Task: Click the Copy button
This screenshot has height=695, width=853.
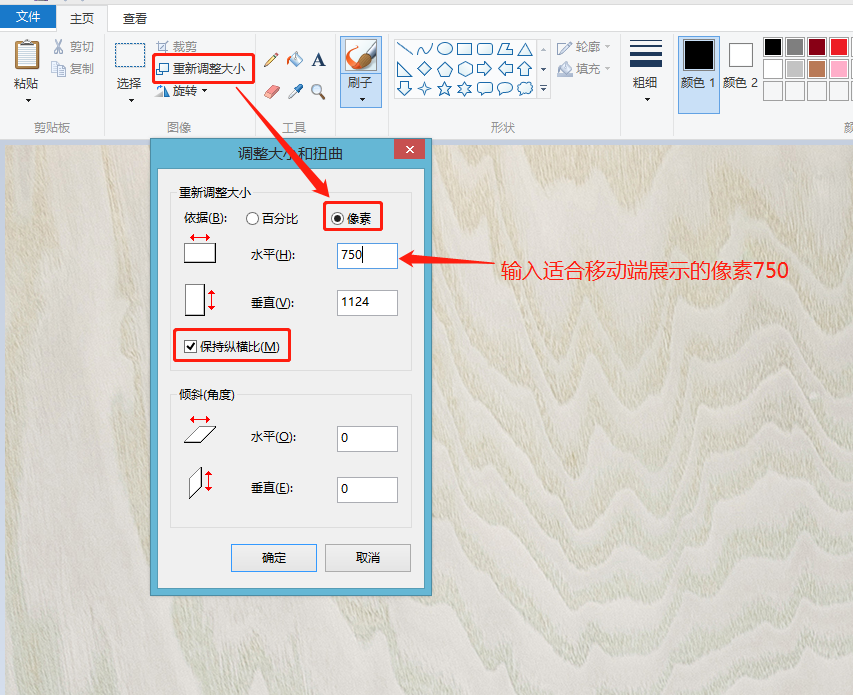Action: [72, 69]
